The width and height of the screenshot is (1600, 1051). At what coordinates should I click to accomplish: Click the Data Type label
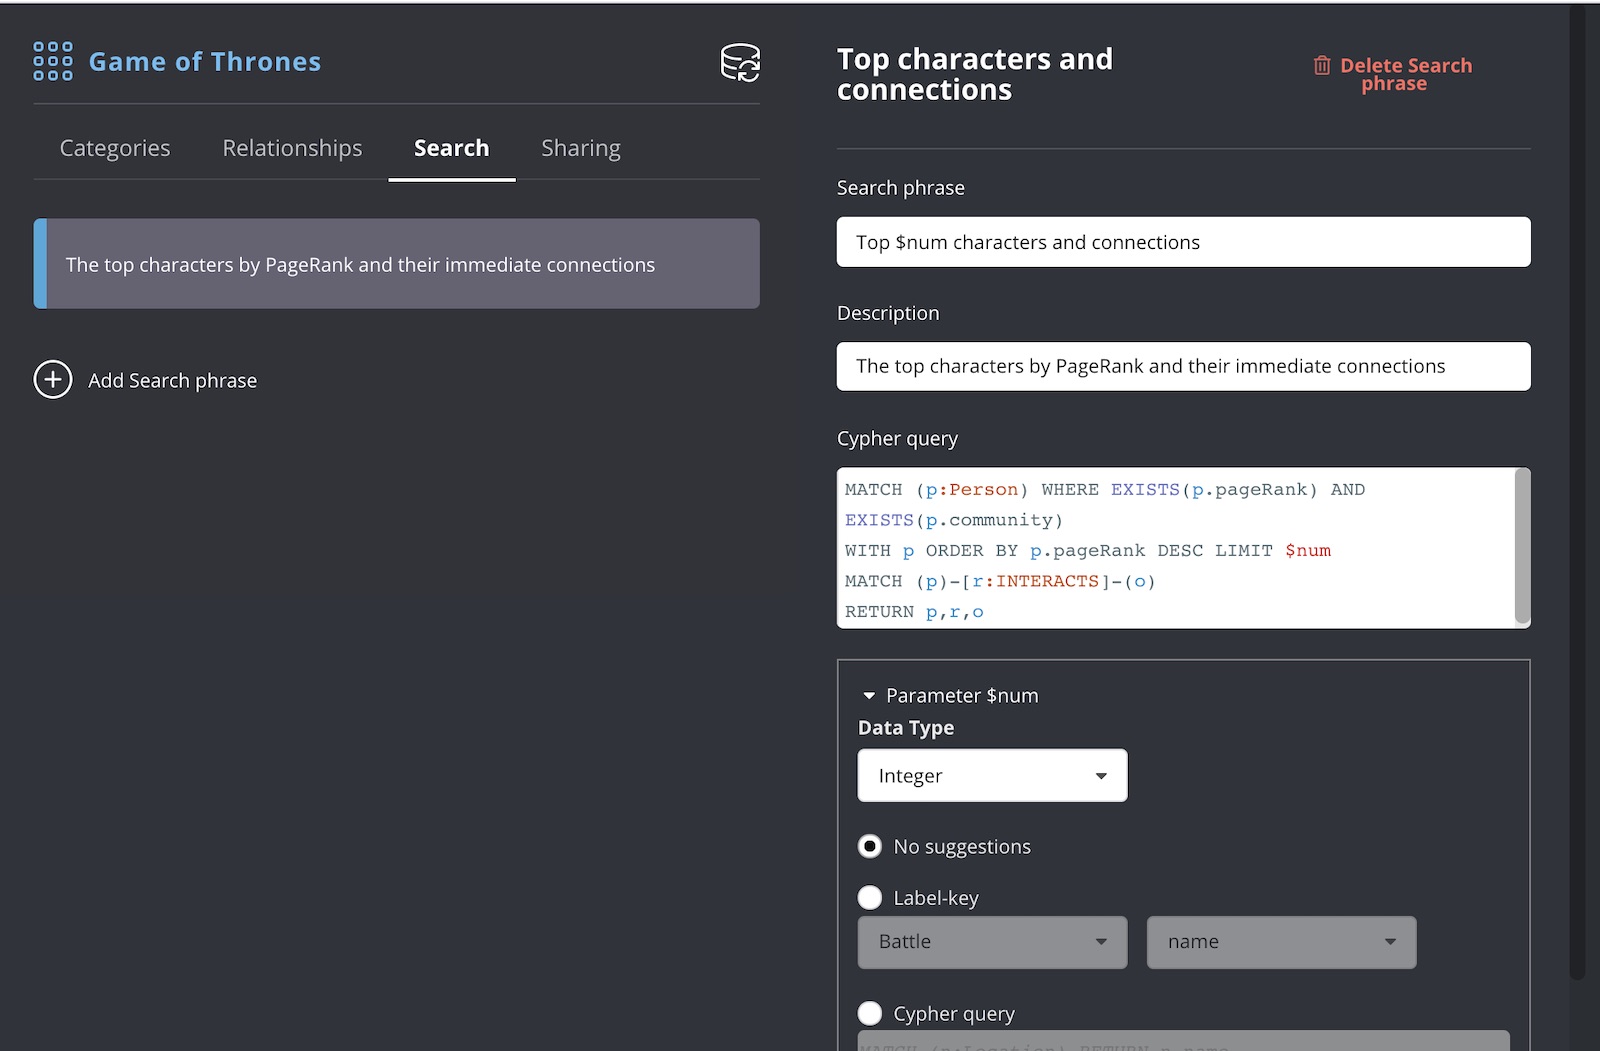coord(906,728)
